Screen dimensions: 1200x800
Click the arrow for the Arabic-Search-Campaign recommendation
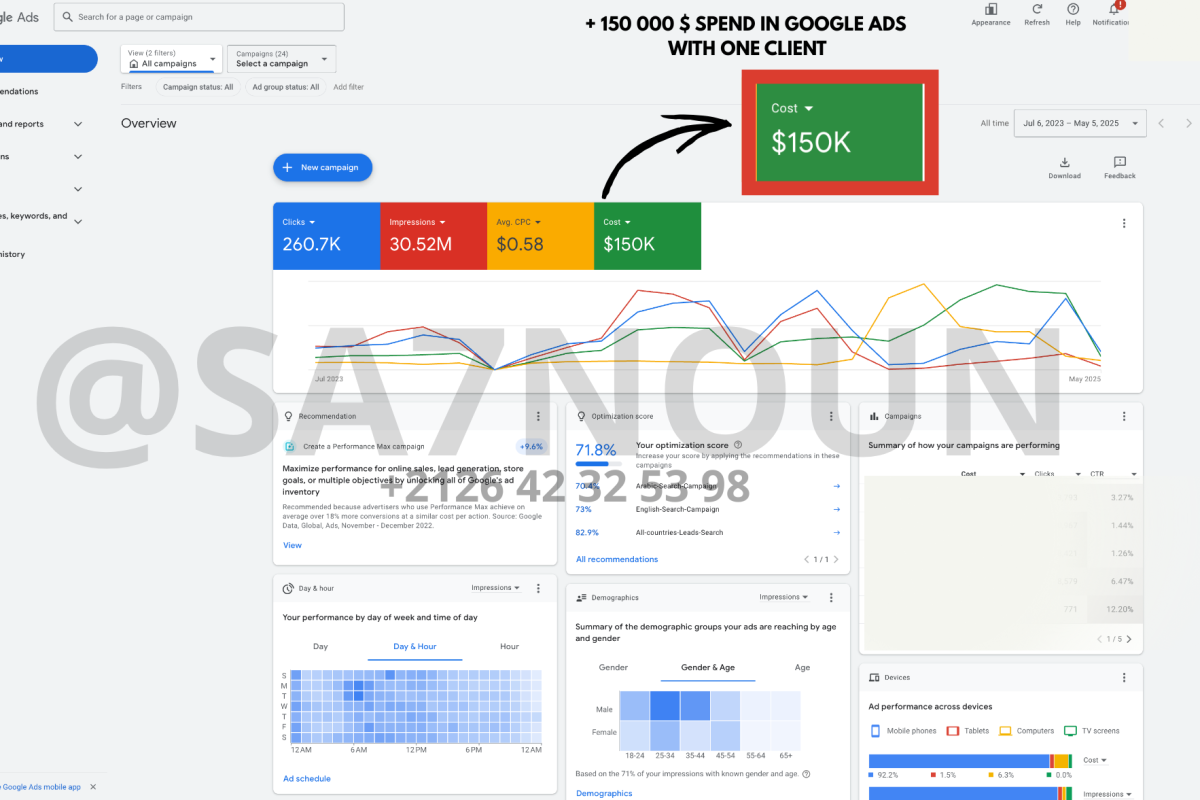point(836,486)
